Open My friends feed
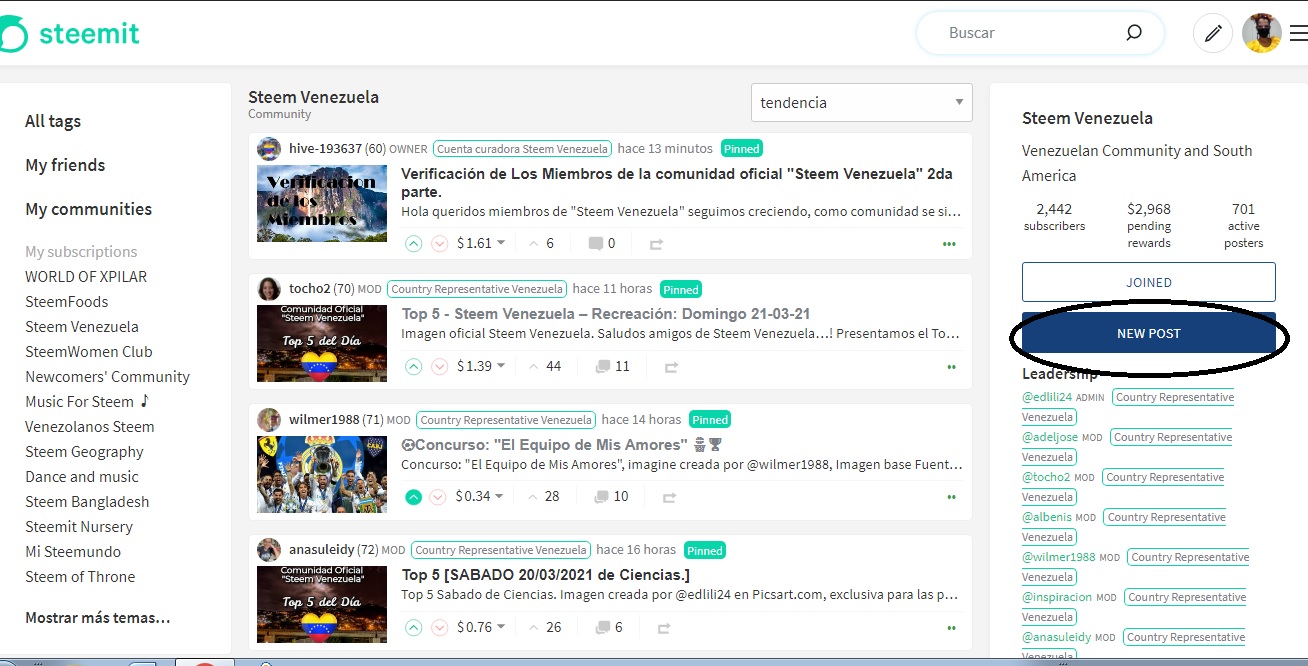This screenshot has height=666, width=1308. [x=65, y=165]
